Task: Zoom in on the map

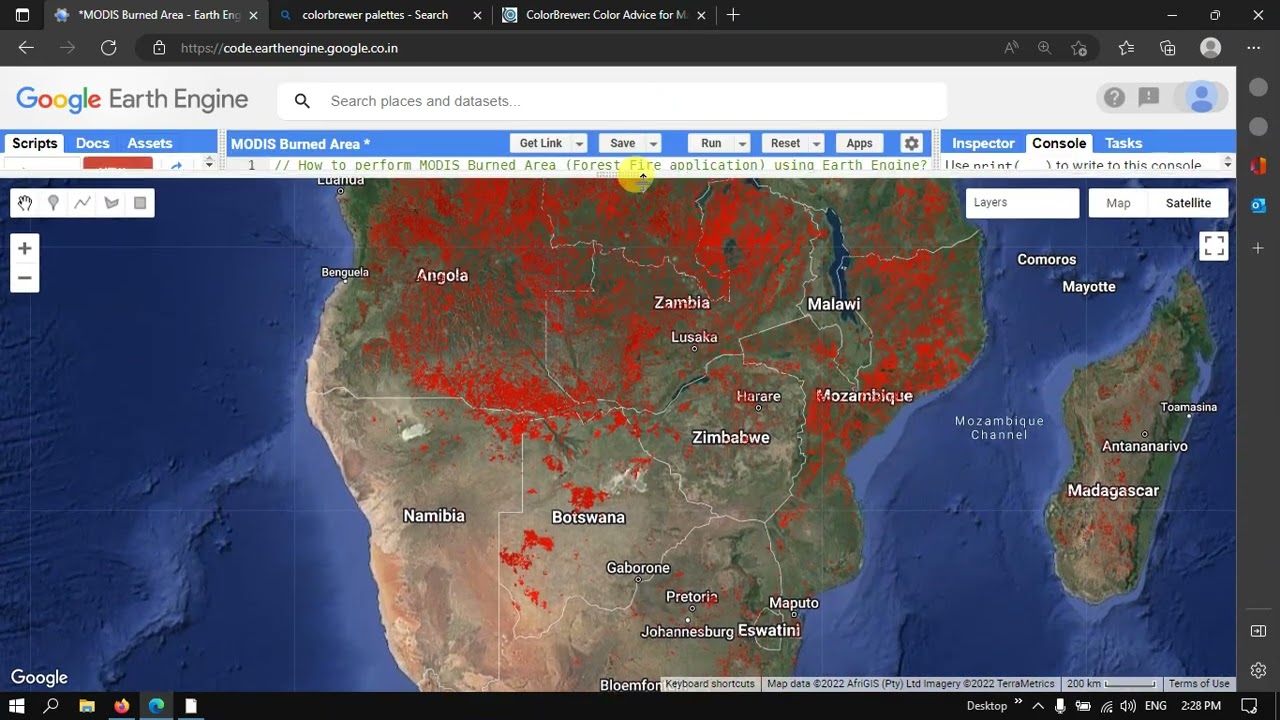Action: tap(25, 249)
